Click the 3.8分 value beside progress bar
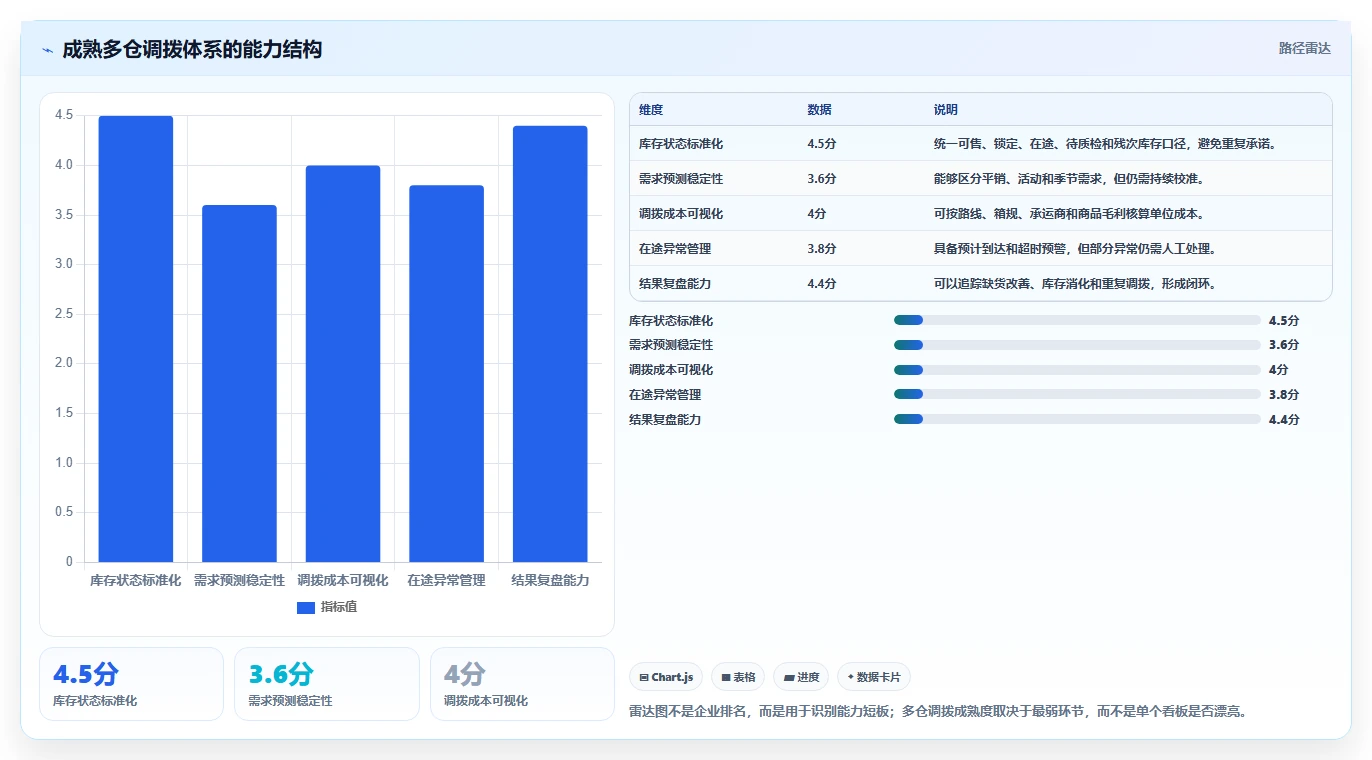Viewport: 1372px width, 760px height. click(1284, 395)
